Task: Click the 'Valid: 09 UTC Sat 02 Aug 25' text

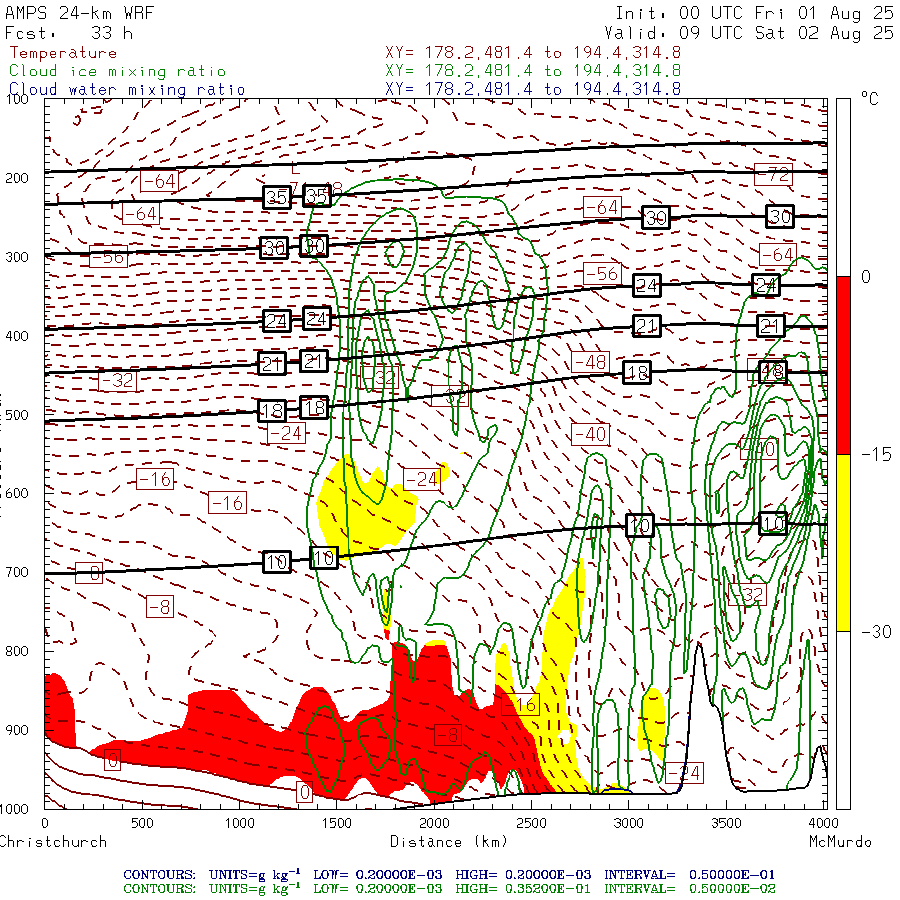Action: [x=749, y=33]
